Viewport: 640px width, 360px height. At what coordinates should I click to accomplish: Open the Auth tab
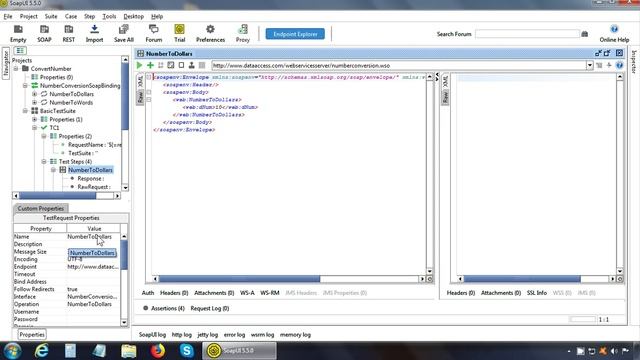(148, 293)
